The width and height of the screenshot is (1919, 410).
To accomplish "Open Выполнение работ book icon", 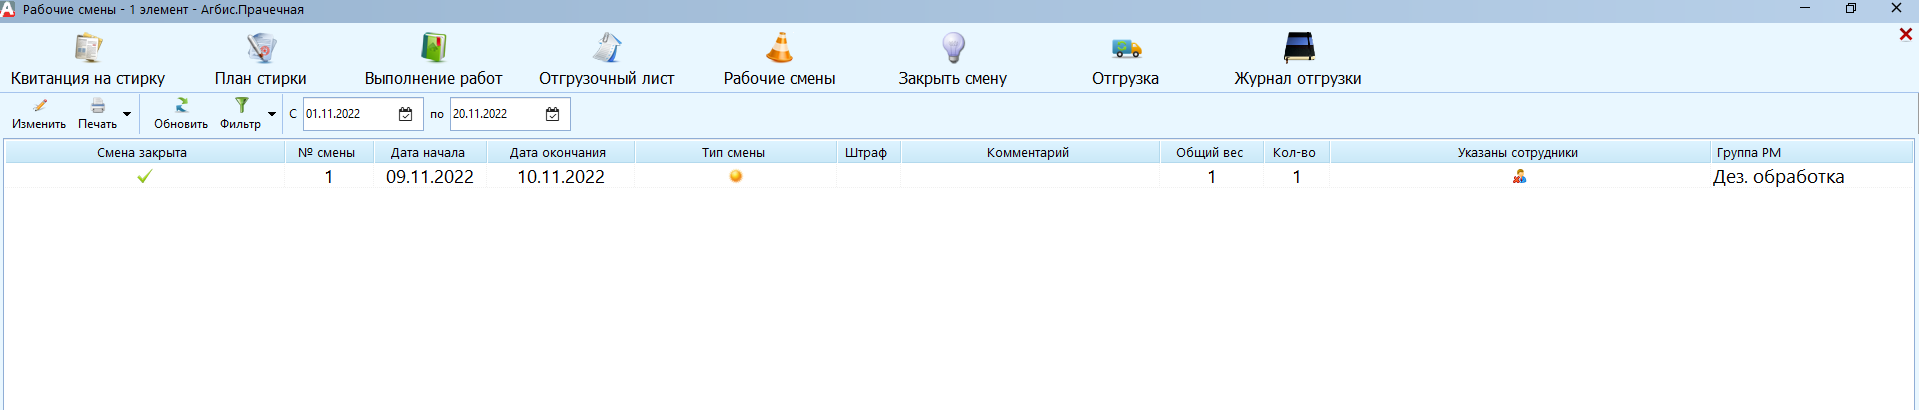I will pyautogui.click(x=433, y=48).
